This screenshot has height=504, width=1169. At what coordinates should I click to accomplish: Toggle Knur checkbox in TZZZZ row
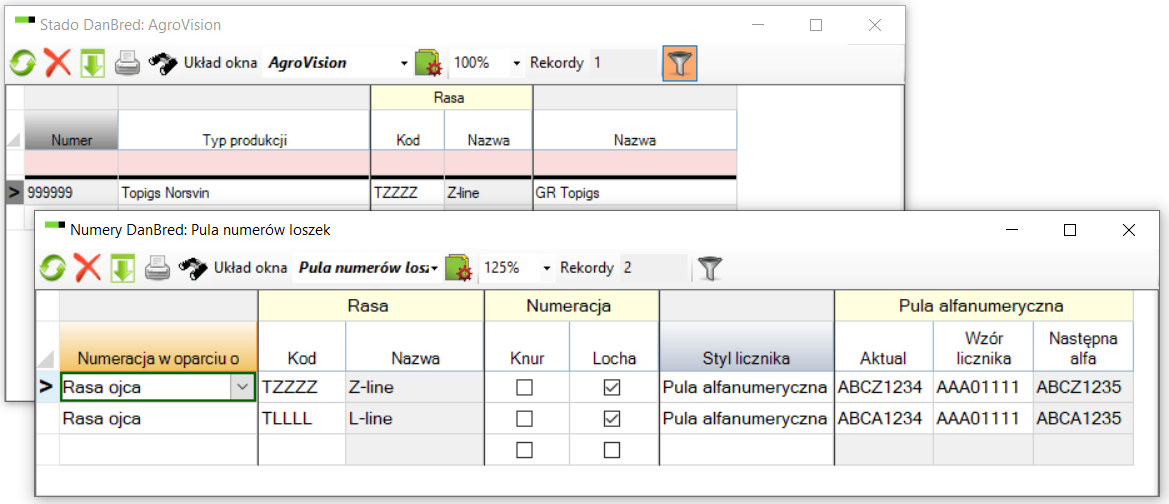(x=526, y=387)
